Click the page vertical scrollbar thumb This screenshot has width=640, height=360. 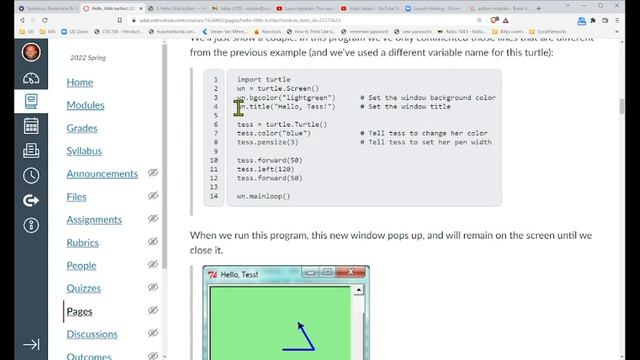622,106
